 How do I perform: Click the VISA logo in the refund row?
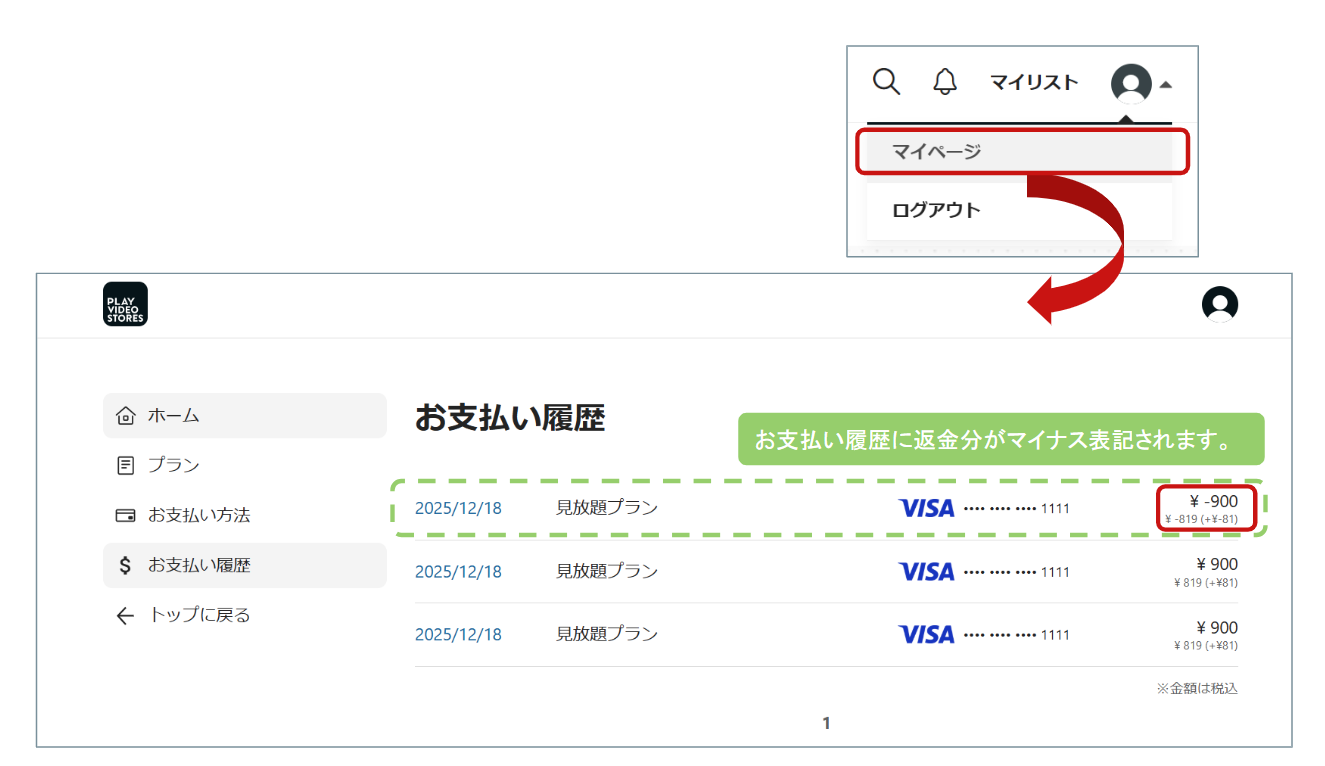pos(926,508)
